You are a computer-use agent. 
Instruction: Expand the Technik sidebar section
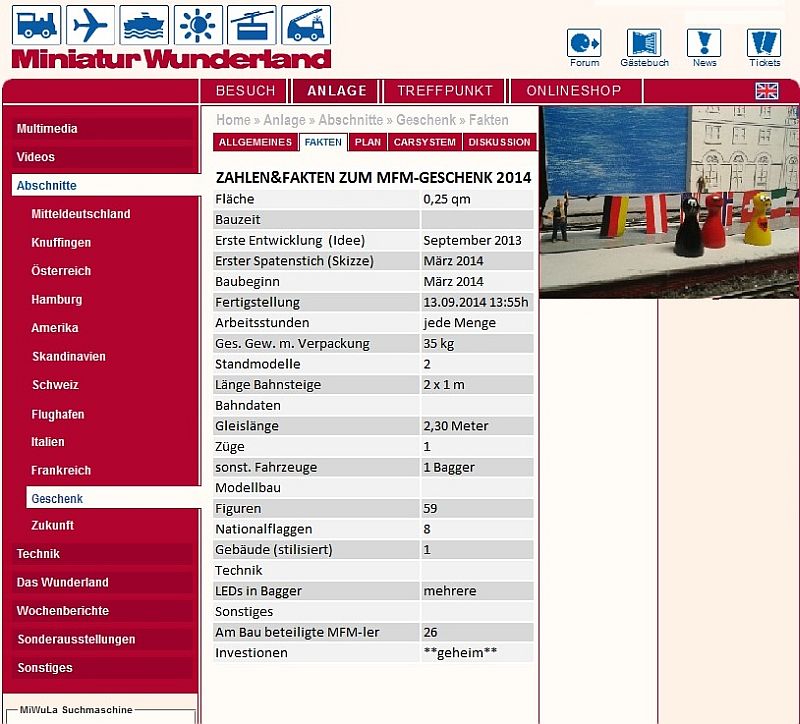39,554
